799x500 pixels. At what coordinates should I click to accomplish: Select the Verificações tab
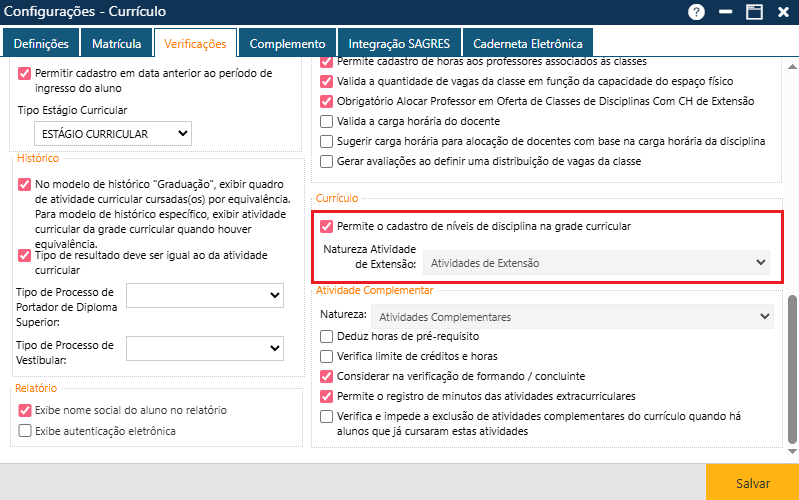tap(195, 44)
